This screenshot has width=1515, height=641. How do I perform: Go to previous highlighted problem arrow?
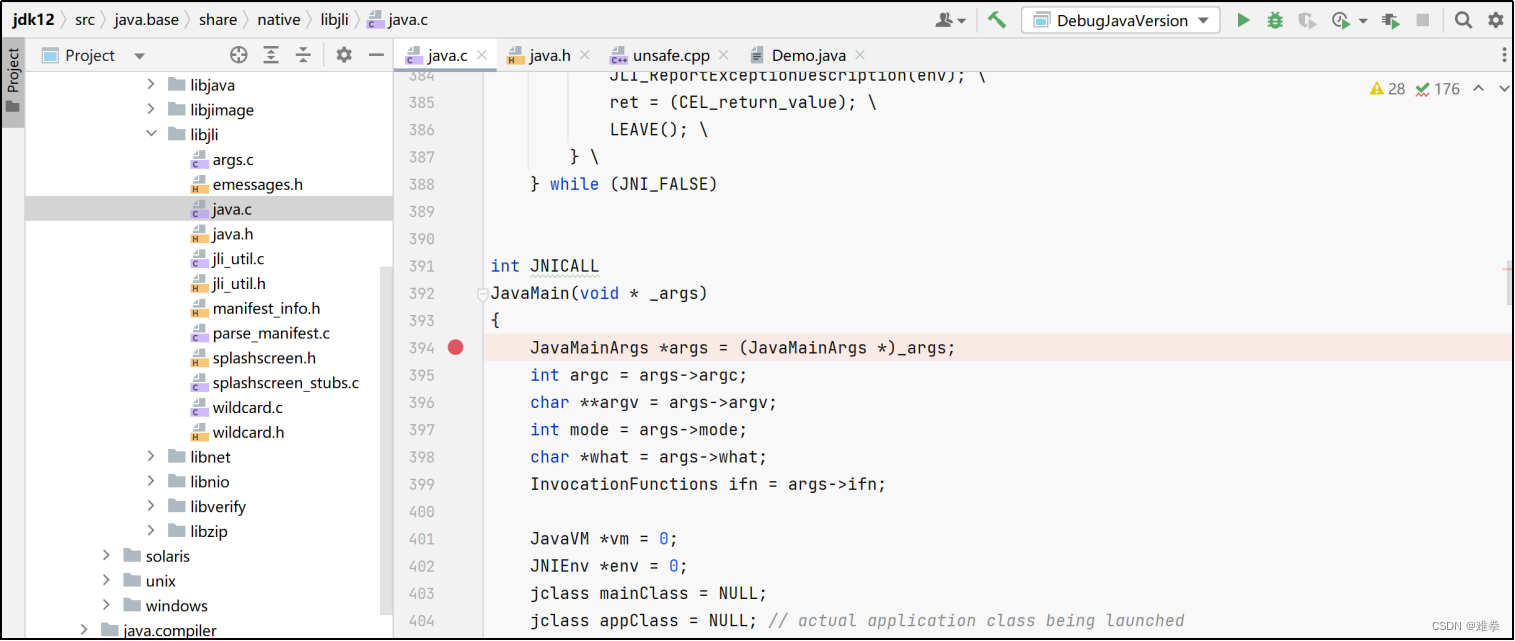click(x=1479, y=88)
